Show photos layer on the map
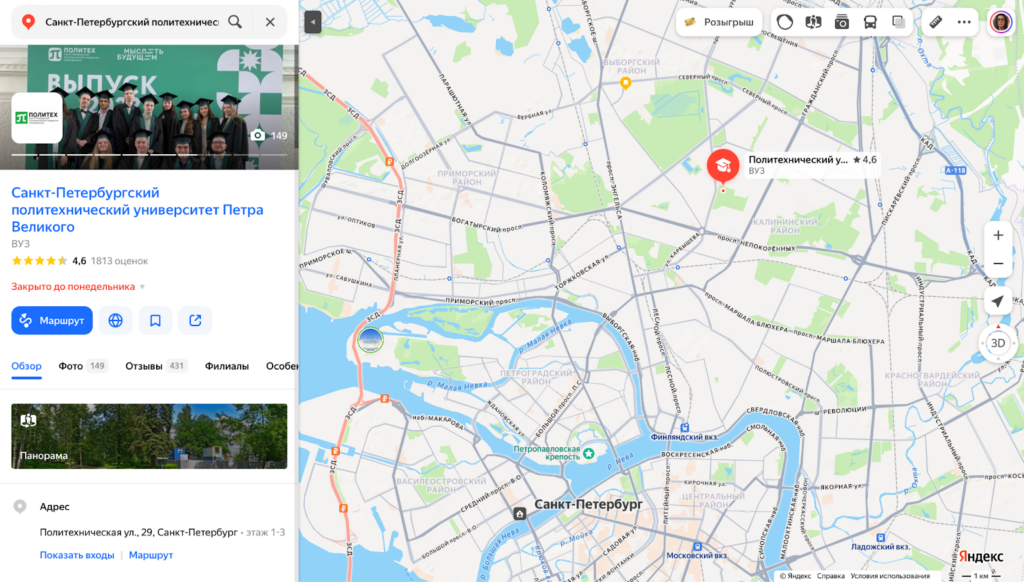The image size is (1024, 582). [x=842, y=22]
